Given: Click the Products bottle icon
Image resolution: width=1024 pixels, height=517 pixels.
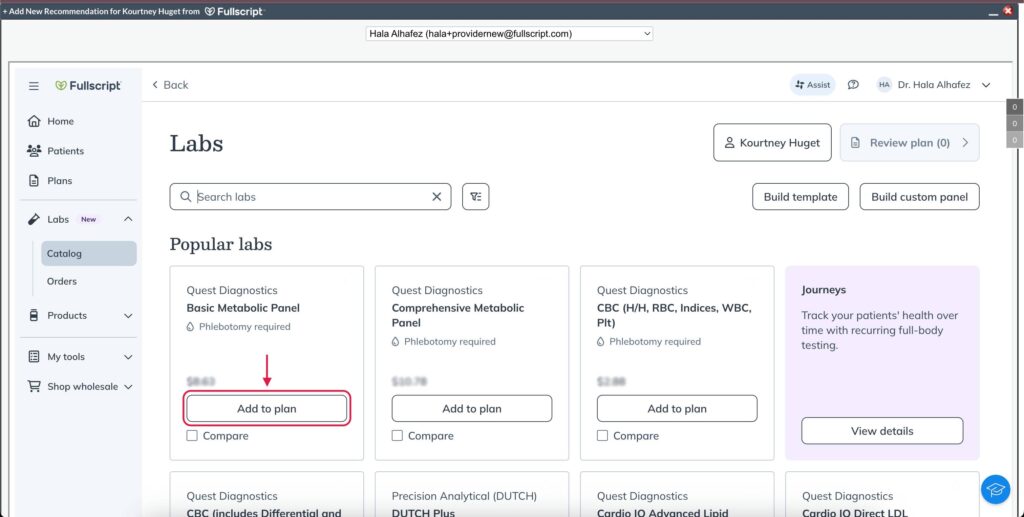Looking at the screenshot, I should (x=34, y=315).
